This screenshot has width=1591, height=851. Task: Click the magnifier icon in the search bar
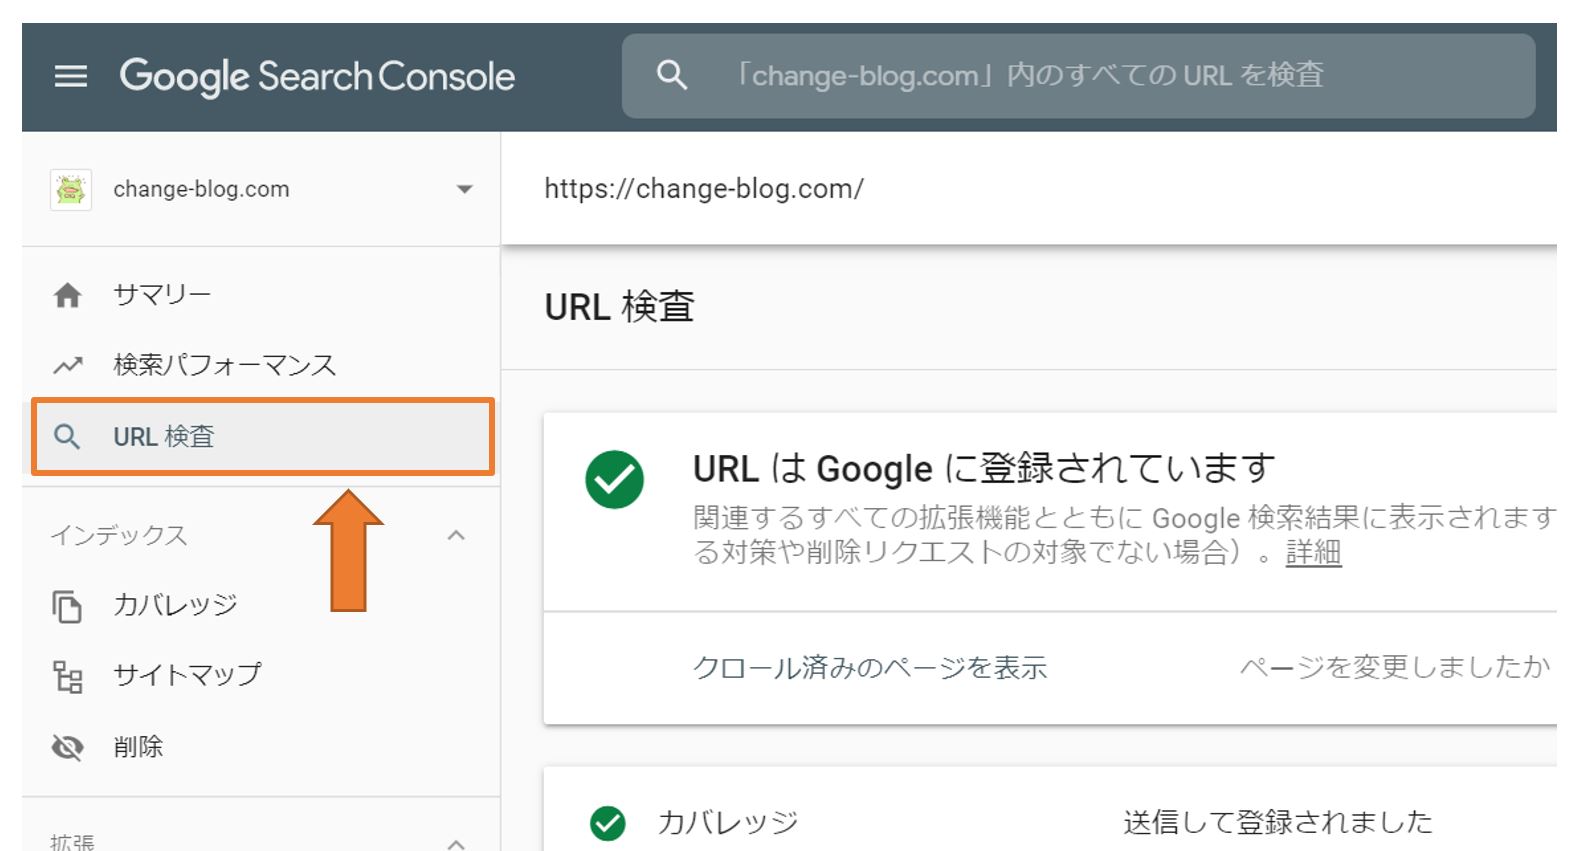point(671,75)
